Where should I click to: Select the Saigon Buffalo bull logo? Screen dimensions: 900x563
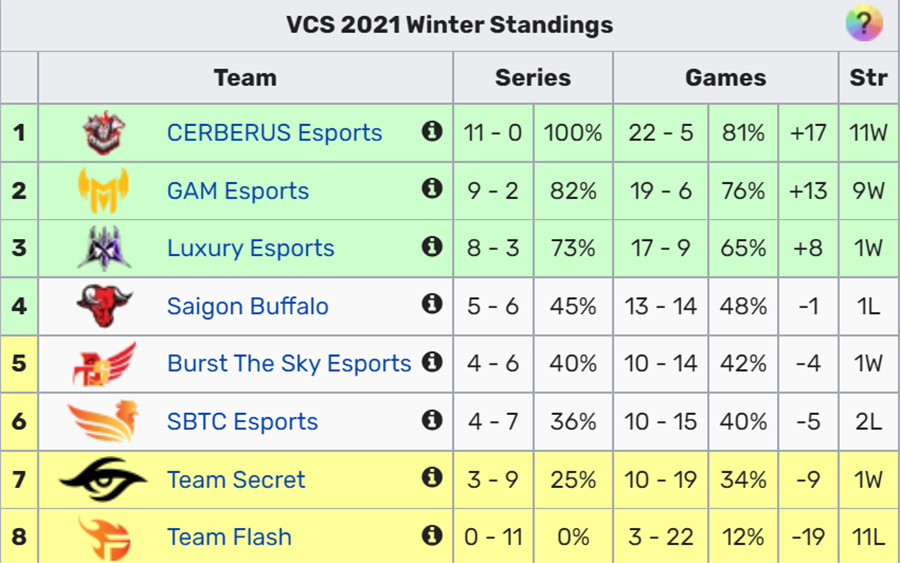104,306
